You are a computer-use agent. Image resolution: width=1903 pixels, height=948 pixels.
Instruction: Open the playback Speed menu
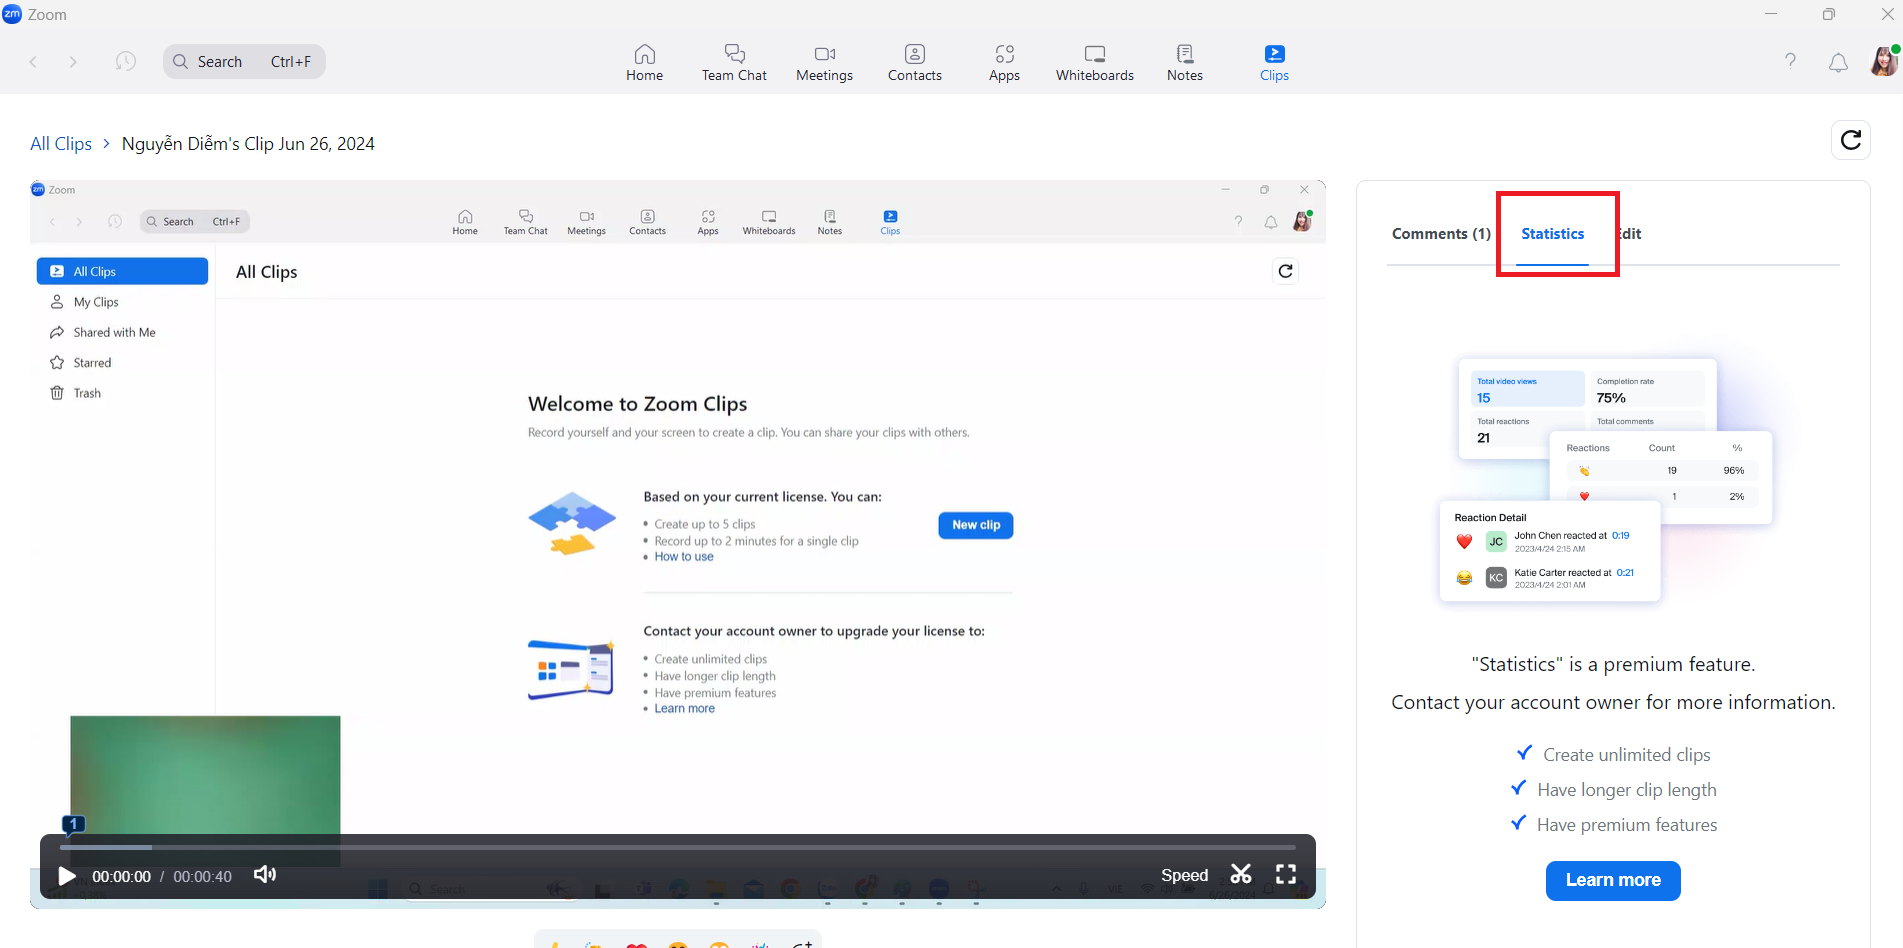coord(1184,875)
